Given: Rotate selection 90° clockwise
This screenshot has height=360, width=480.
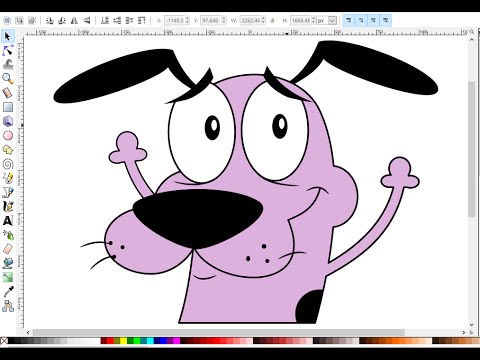Looking at the screenshot, I should click(x=62, y=21).
